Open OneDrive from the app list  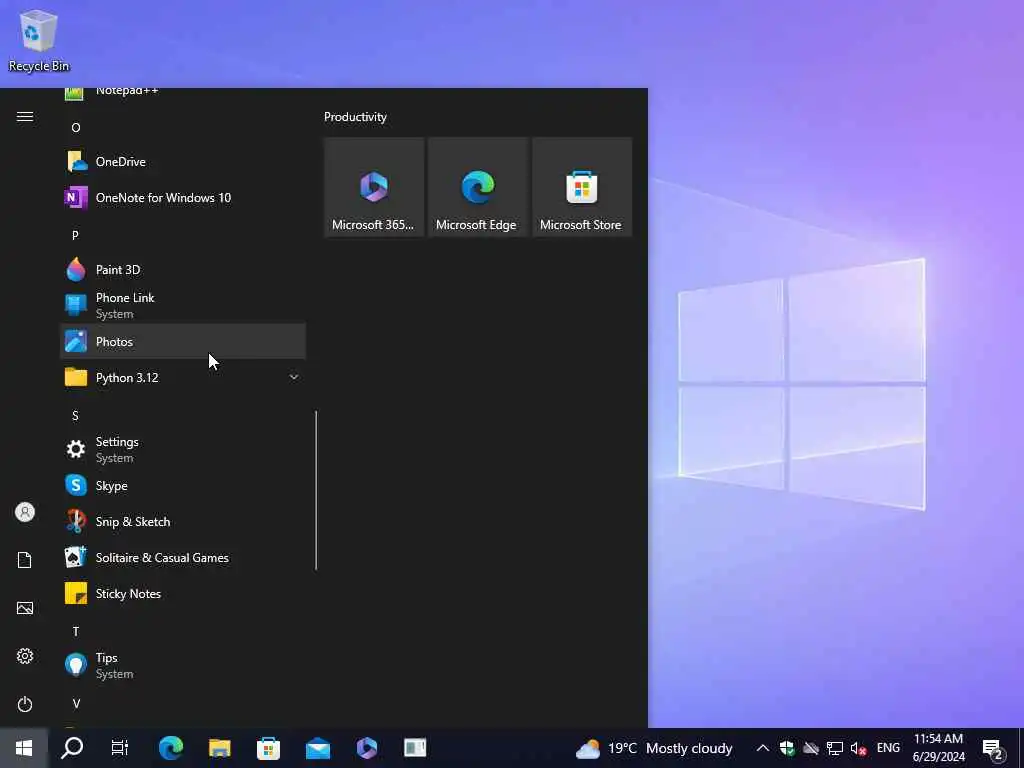pos(183,161)
